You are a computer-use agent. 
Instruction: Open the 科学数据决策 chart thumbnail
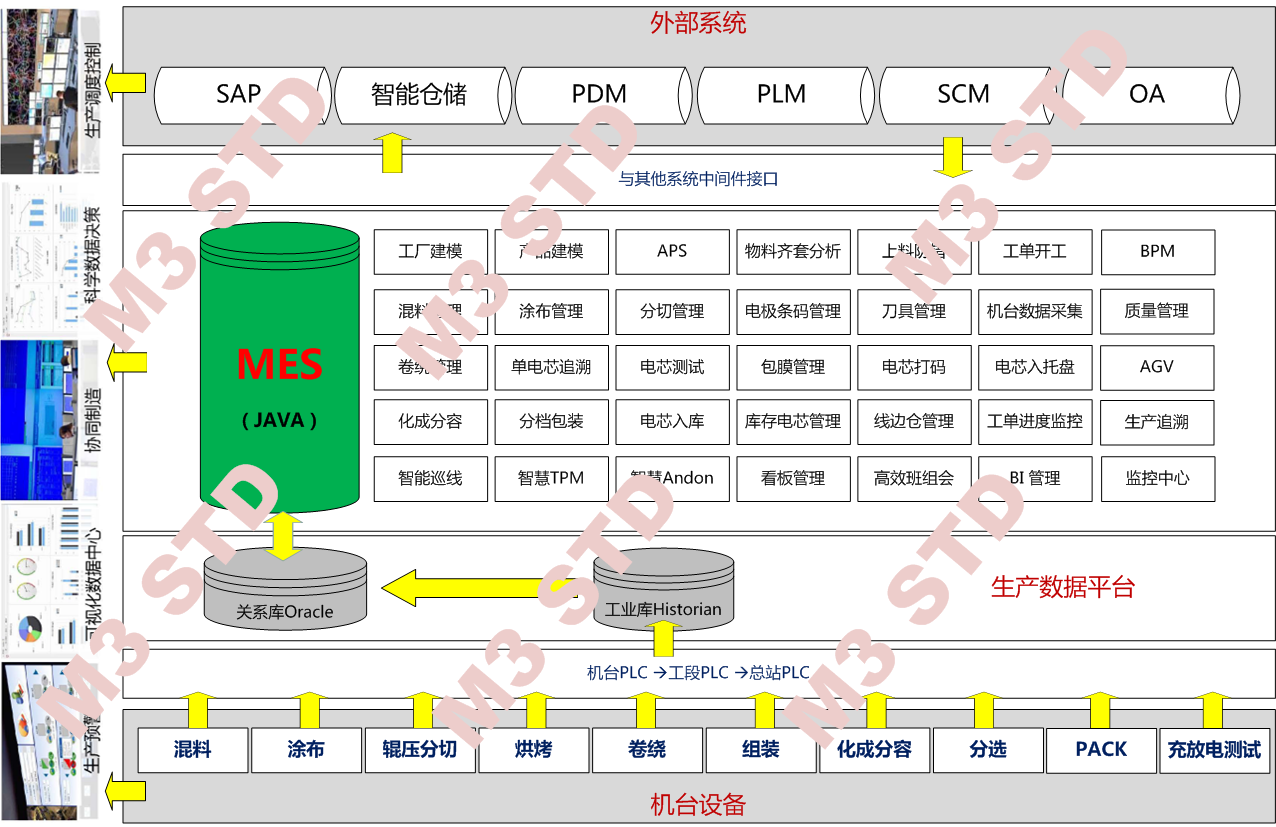click(39, 258)
